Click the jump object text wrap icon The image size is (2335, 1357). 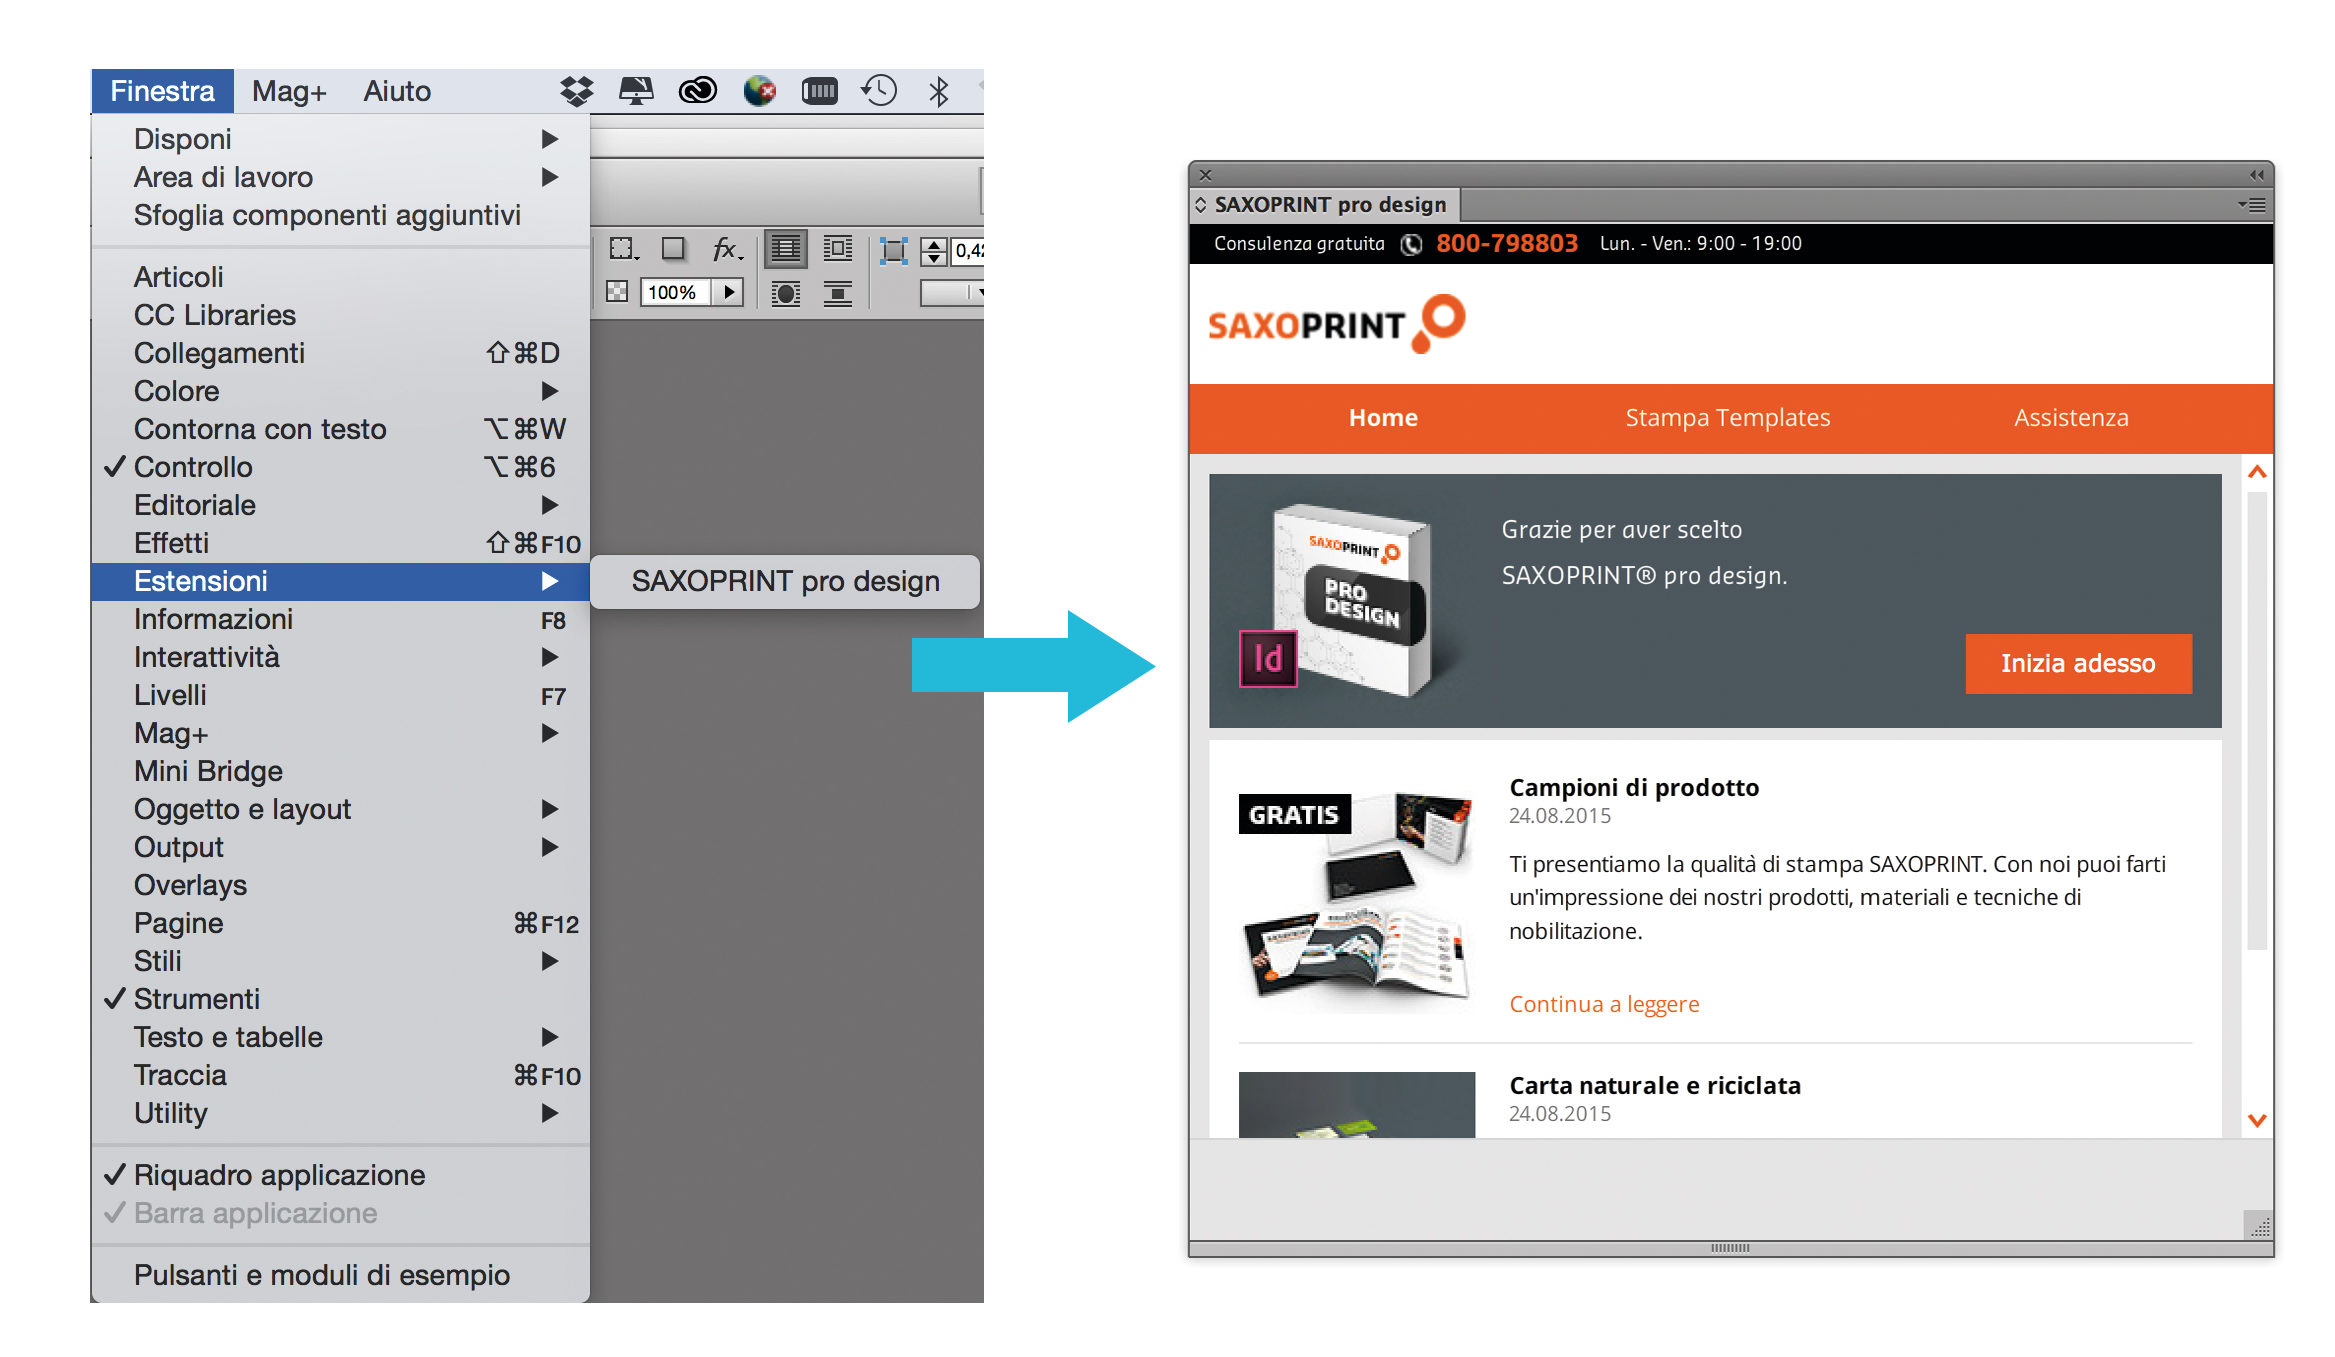837,293
